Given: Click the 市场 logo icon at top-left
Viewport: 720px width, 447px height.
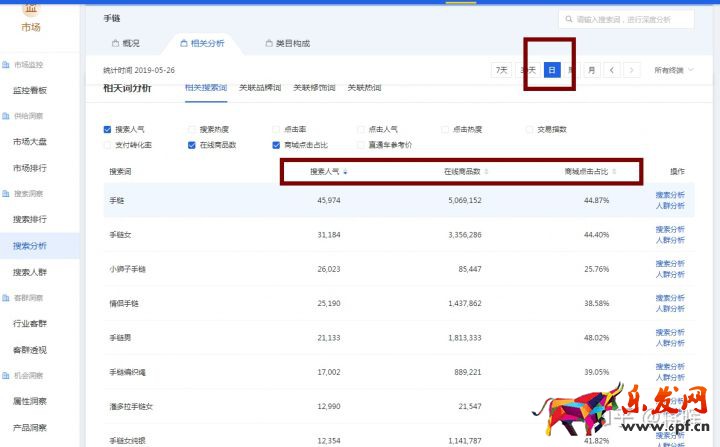Looking at the screenshot, I should click(31, 8).
